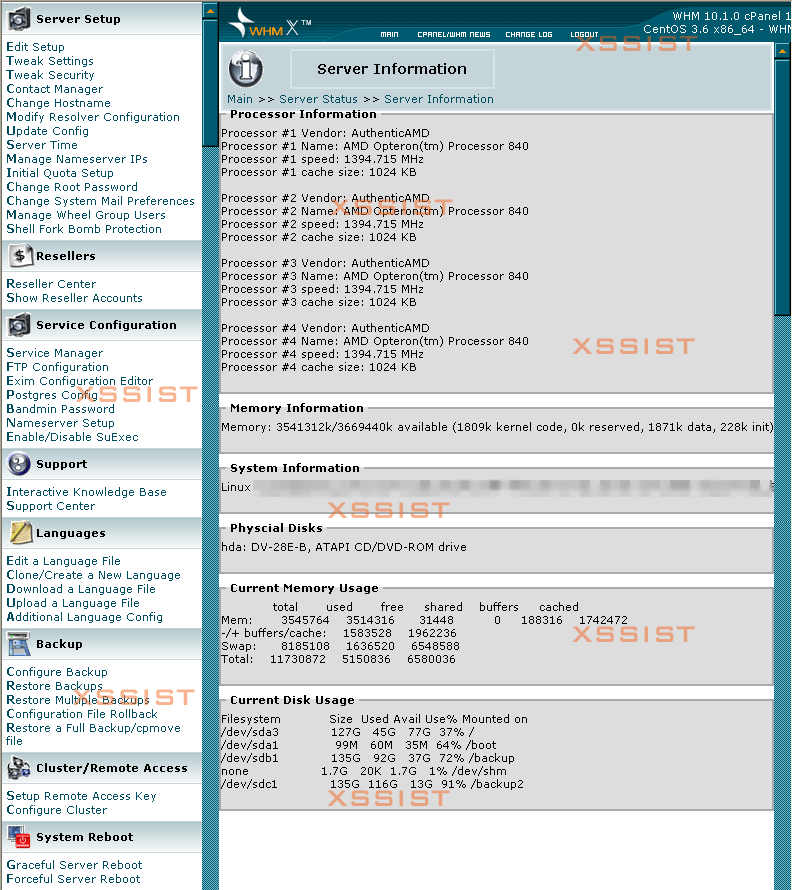Open Tweak Security link

pos(50,75)
